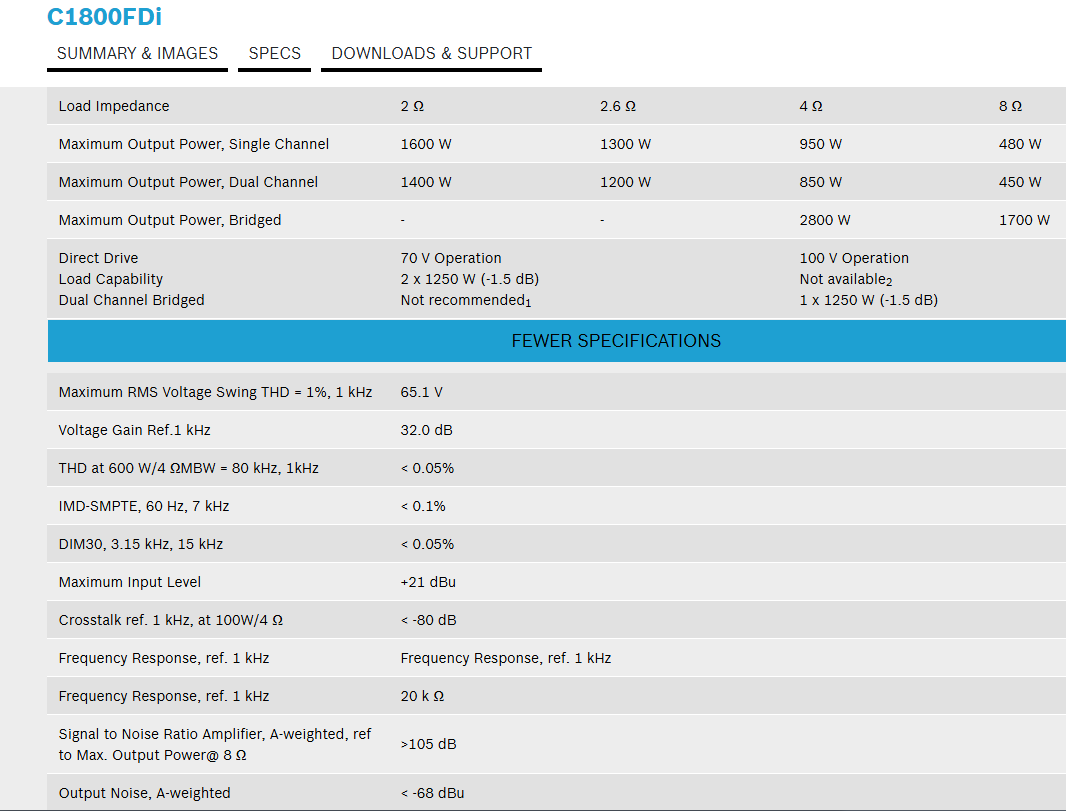Image resolution: width=1066 pixels, height=811 pixels.
Task: Click 'DIM30, 3.15 kHz, 15 kHz' label
Action: tap(141, 545)
